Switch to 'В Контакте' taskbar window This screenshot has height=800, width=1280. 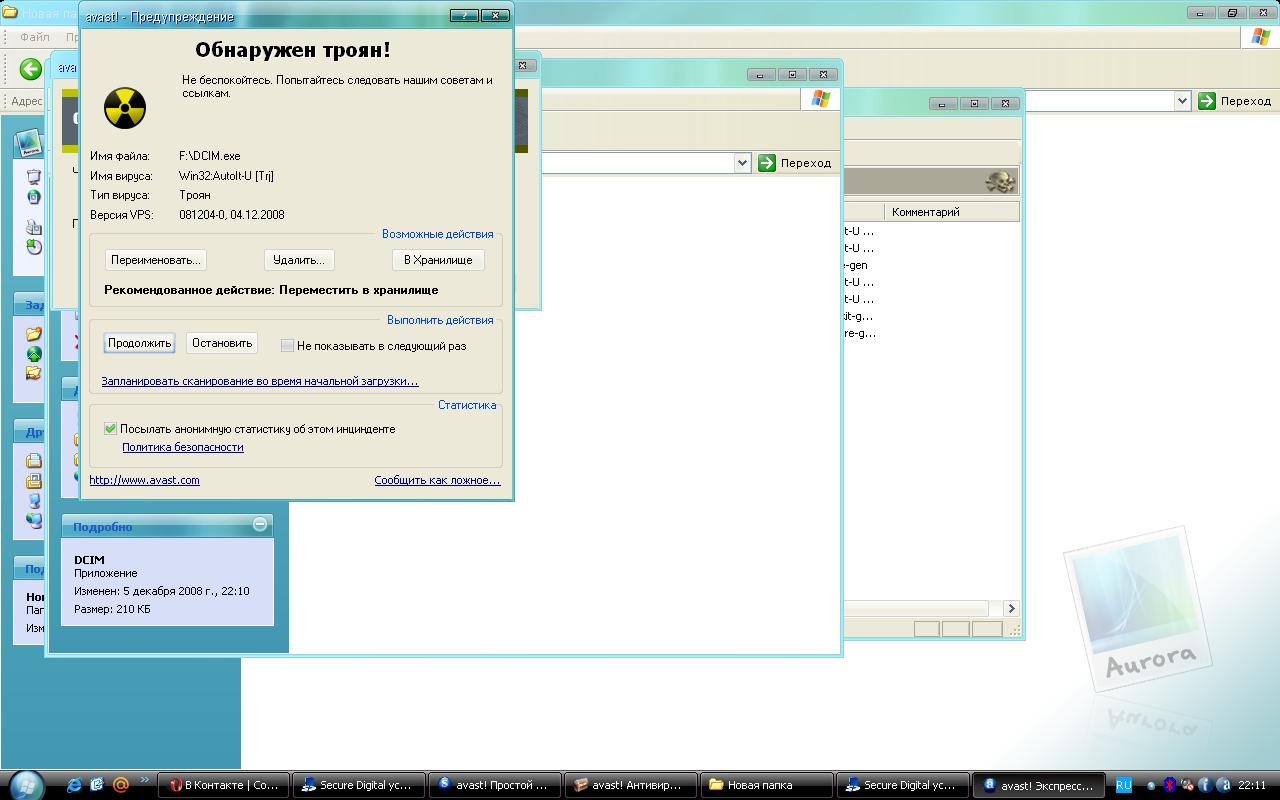tap(224, 785)
